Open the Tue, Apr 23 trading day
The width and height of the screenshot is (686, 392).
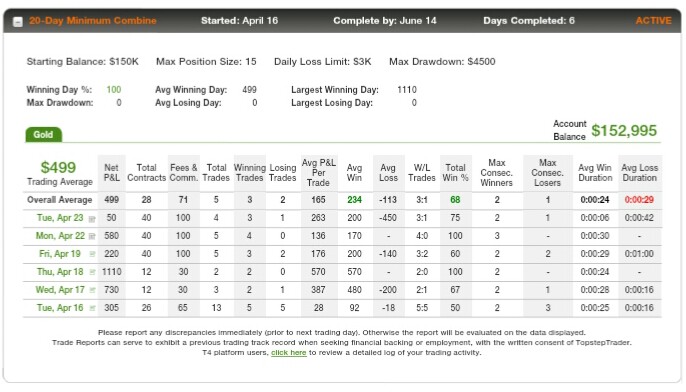coord(60,218)
